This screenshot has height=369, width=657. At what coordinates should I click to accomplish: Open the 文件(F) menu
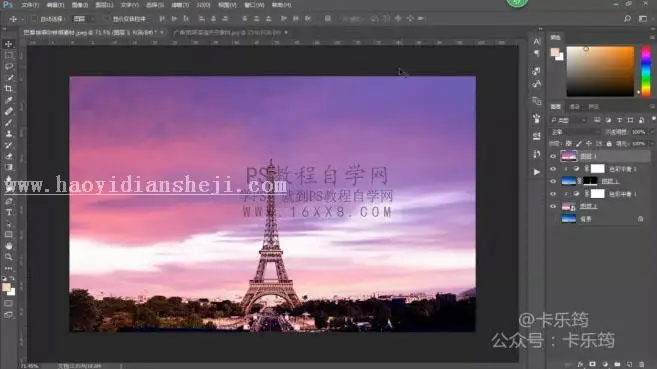(30, 5)
